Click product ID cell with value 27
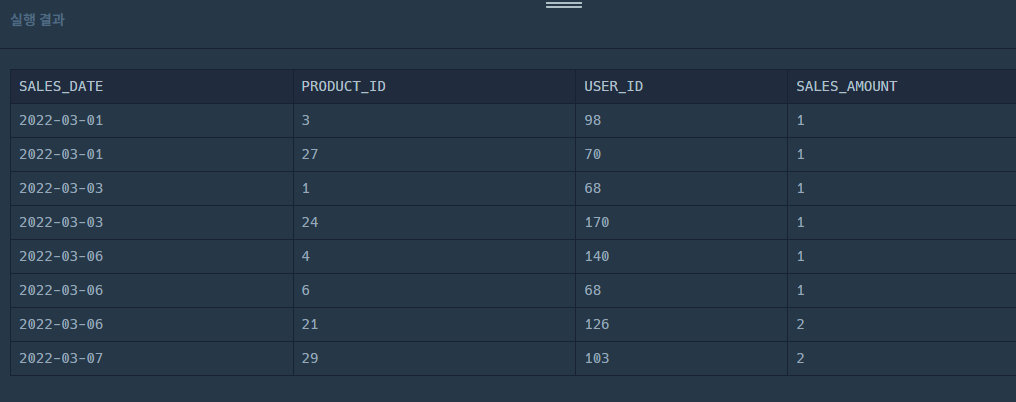 pos(434,154)
